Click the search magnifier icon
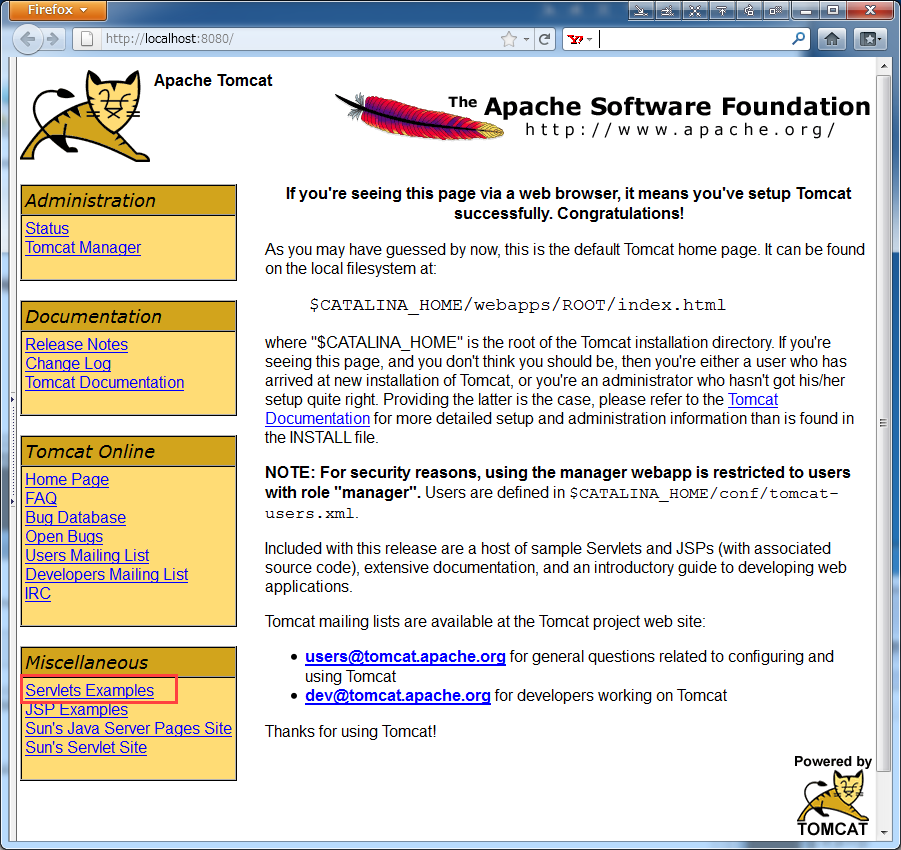Viewport: 901px width, 850px height. pyautogui.click(x=798, y=39)
